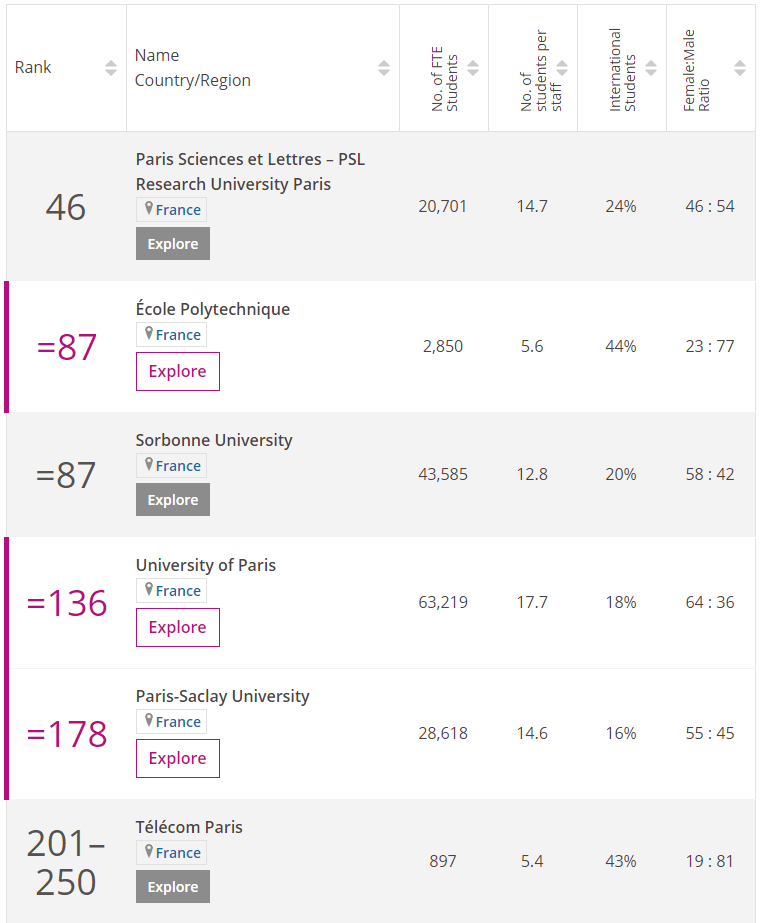This screenshot has height=923, width=761.
Task: Click the location pin in Télécom Paris's France tag
Action: click(x=148, y=853)
